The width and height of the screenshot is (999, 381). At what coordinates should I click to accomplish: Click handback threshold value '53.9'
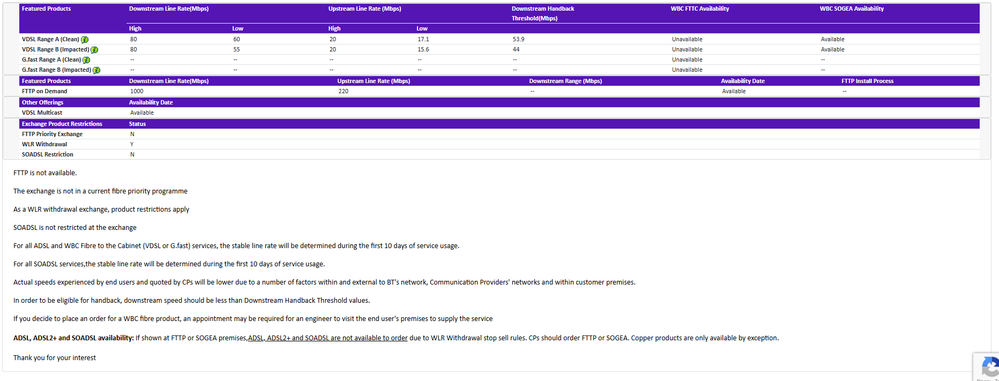coord(518,40)
